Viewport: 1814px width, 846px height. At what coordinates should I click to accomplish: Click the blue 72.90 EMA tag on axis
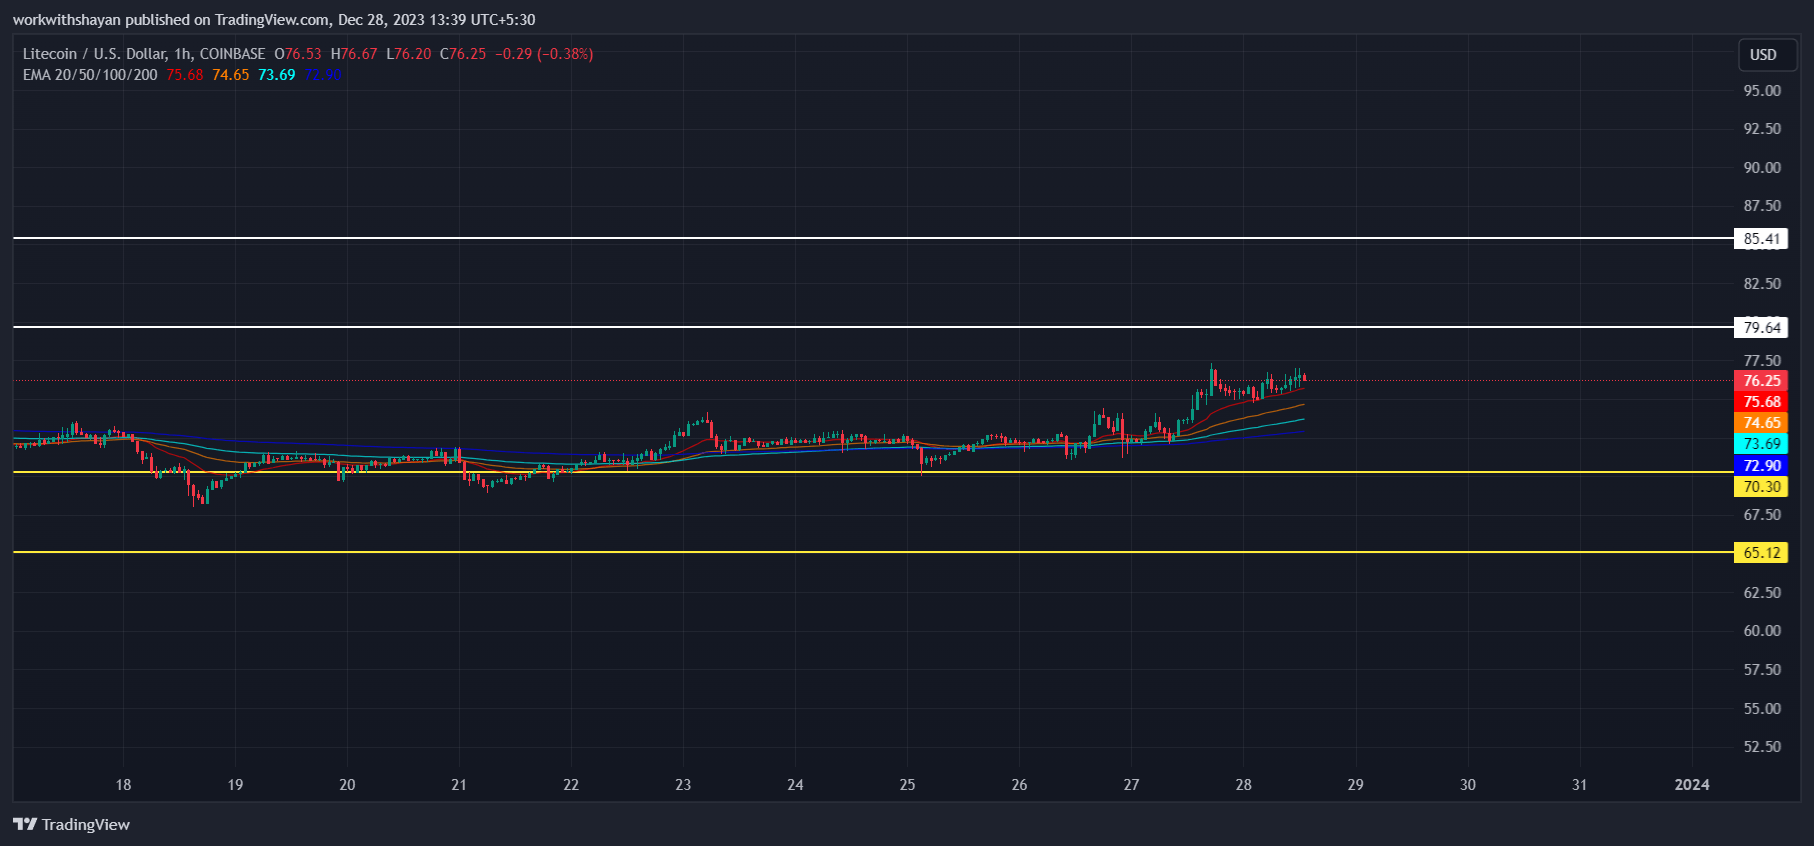point(1761,466)
